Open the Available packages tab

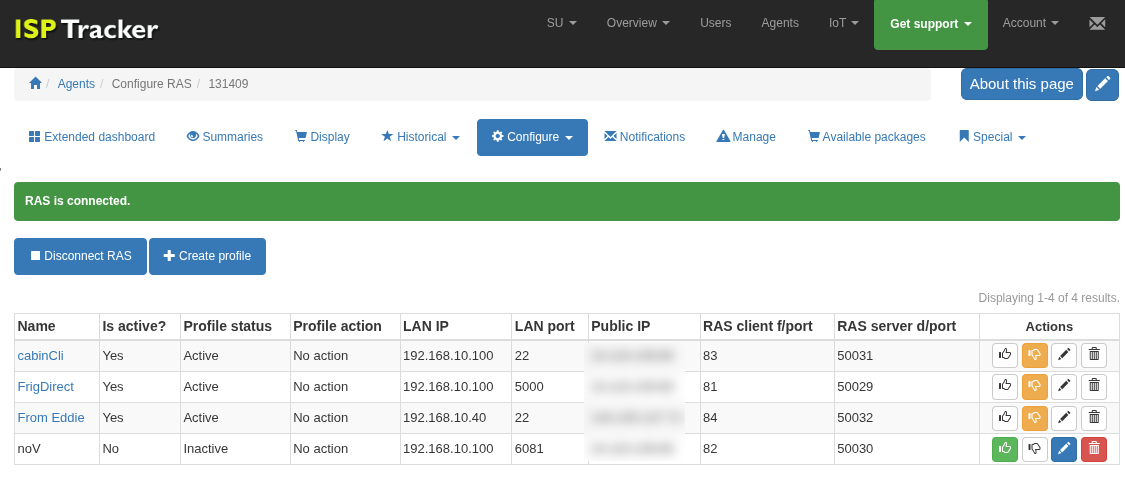866,137
